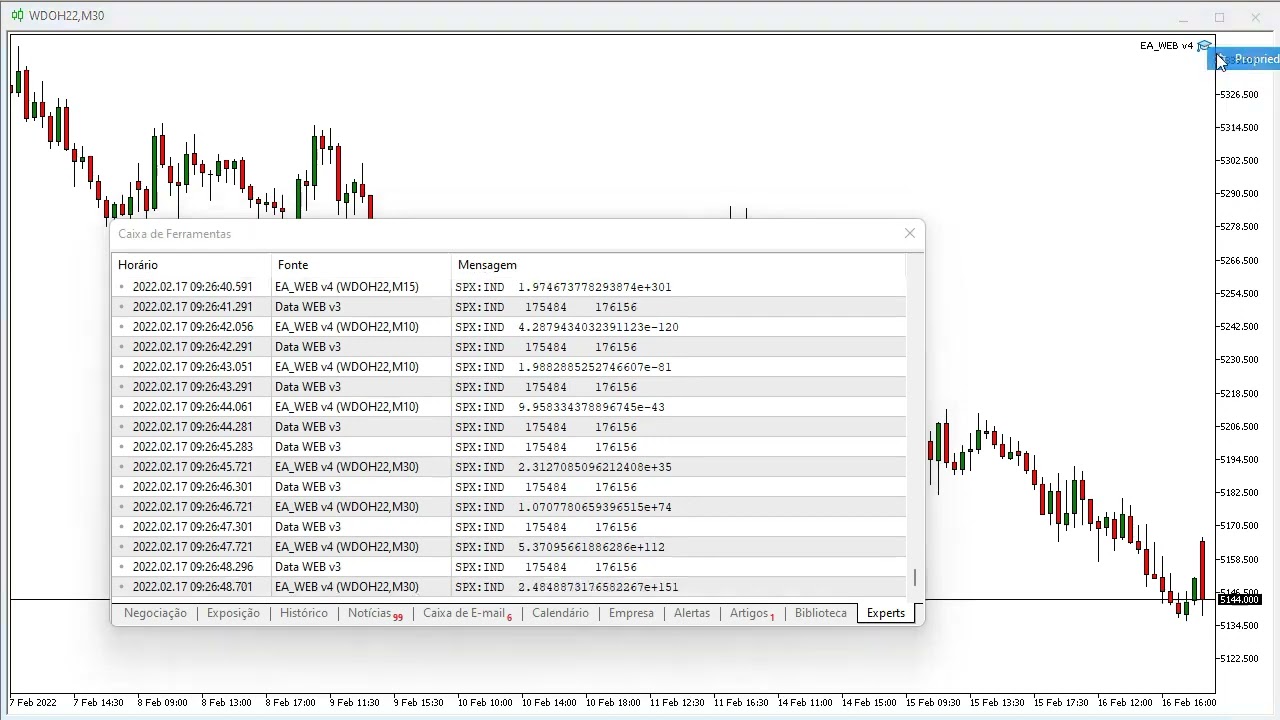Screen dimensions: 1280x720
Task: Show the Notícias tab
Action: tap(375, 613)
